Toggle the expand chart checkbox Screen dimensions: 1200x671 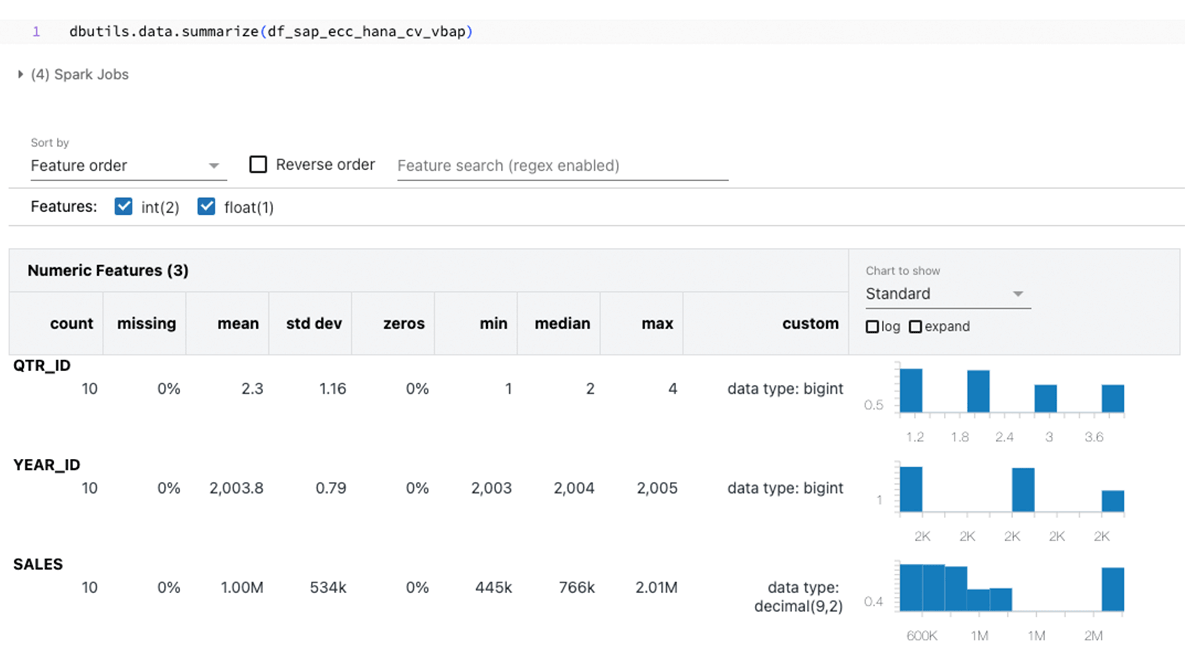point(915,327)
